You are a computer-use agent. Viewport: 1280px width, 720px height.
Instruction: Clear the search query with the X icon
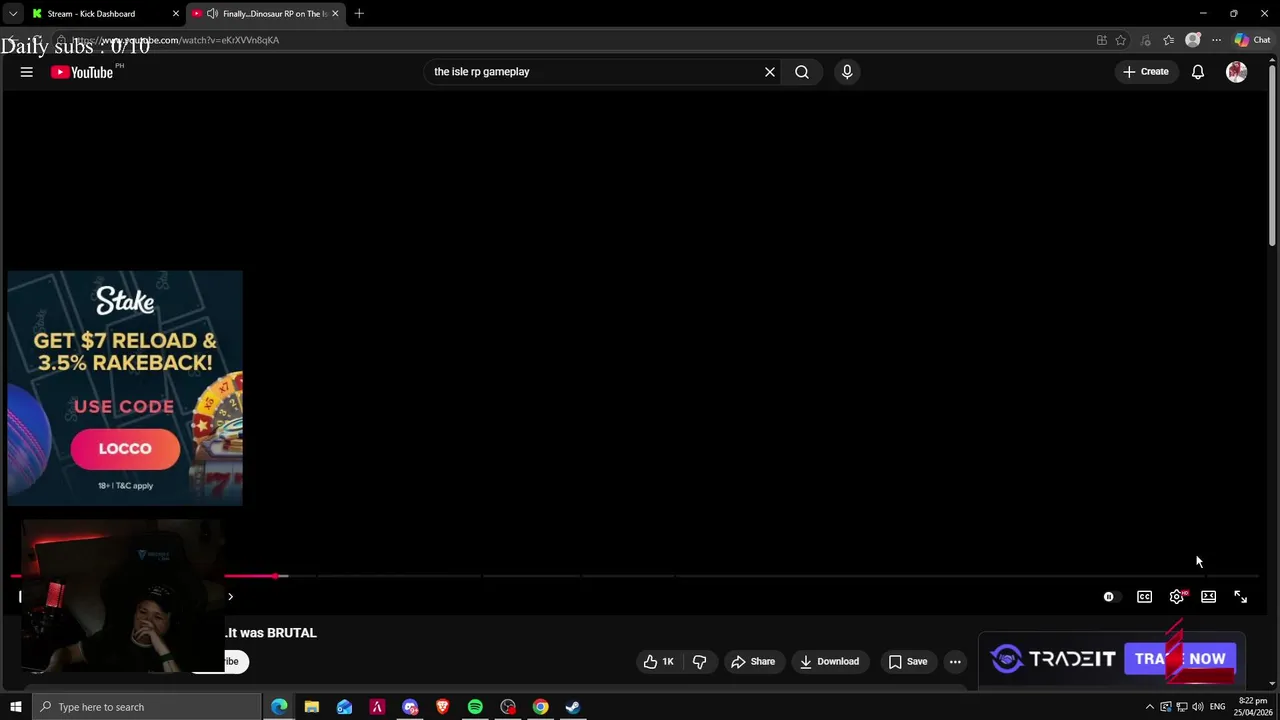(x=770, y=72)
